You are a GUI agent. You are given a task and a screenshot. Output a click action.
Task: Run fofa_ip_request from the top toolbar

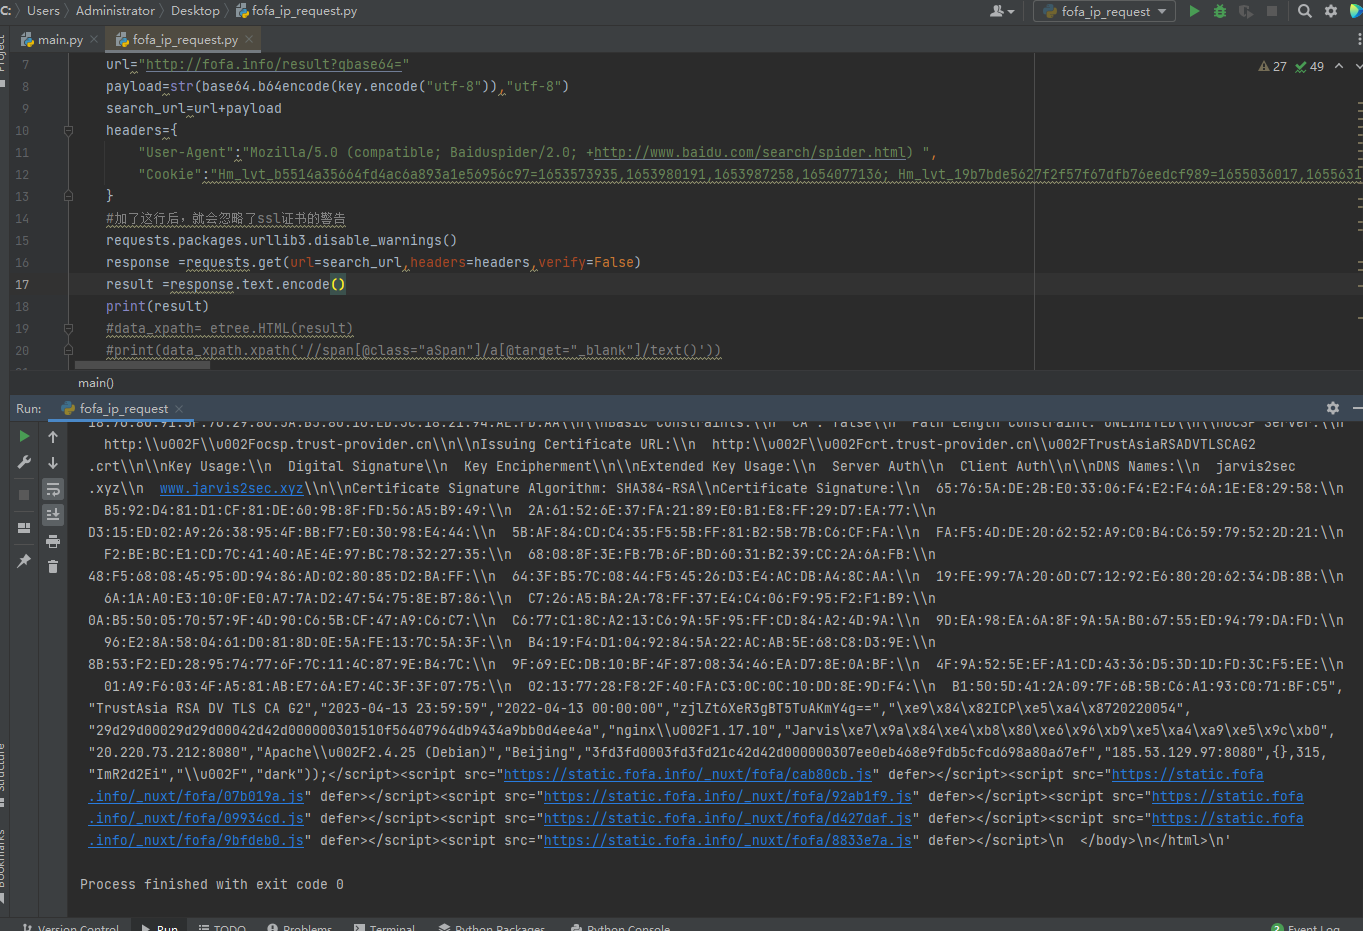pos(1194,11)
